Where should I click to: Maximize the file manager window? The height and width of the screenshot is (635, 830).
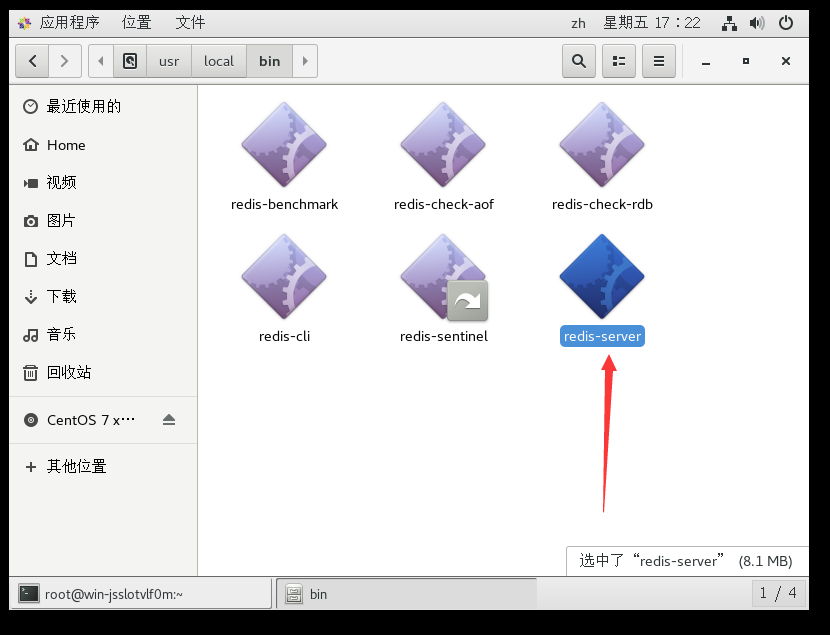point(746,61)
